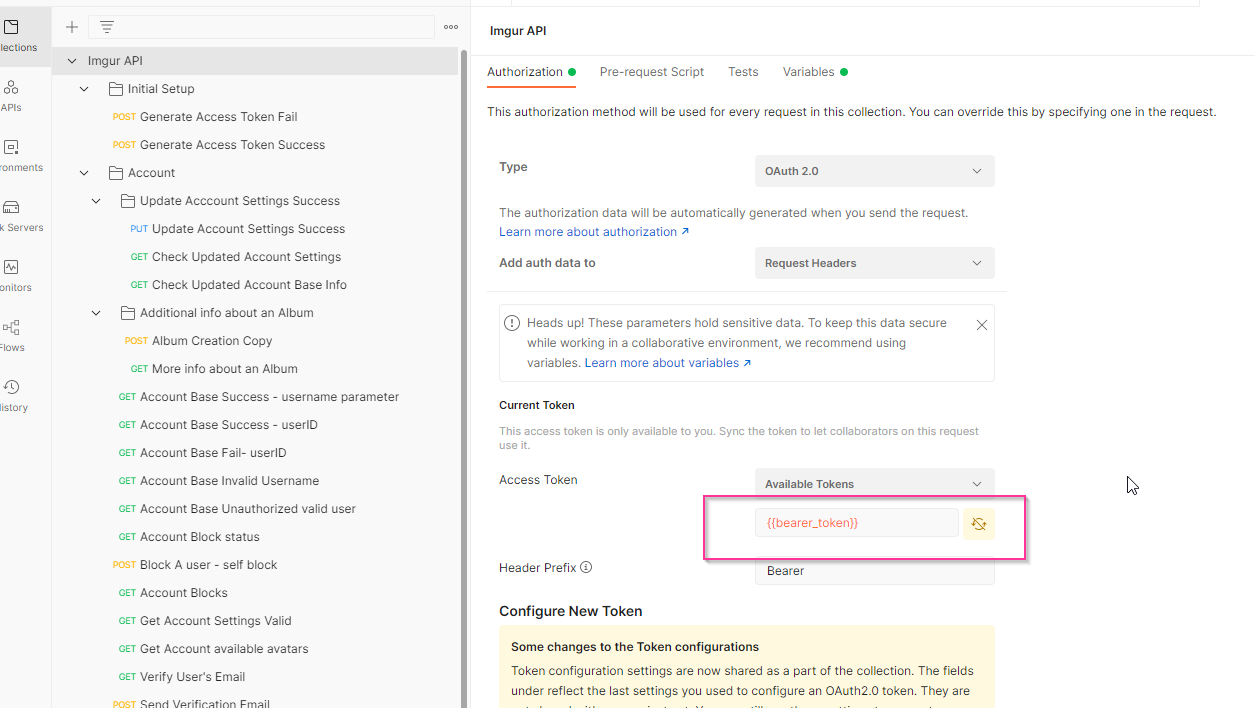Viewport: 1255px width, 708px height.
Task: Click the bearer_token access token field
Action: pyautogui.click(x=856, y=523)
